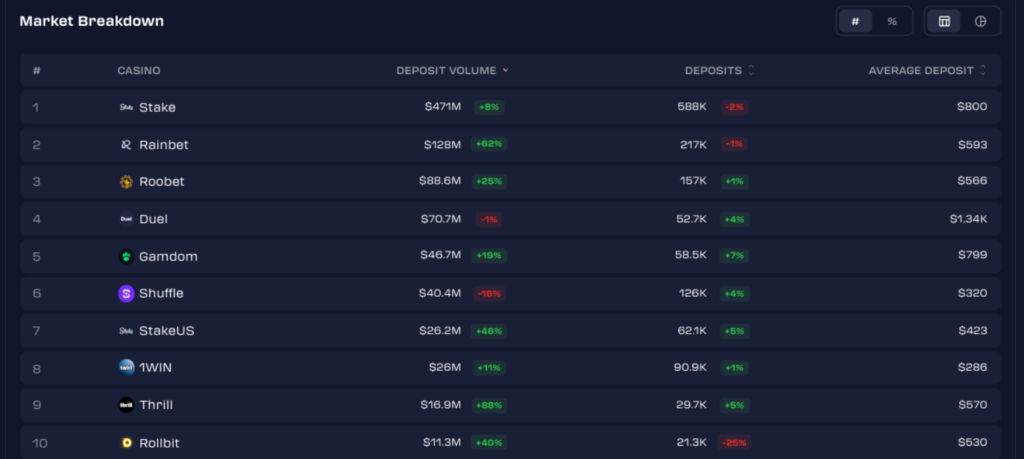
Task: Click the 157K deposits value
Action: (694, 181)
